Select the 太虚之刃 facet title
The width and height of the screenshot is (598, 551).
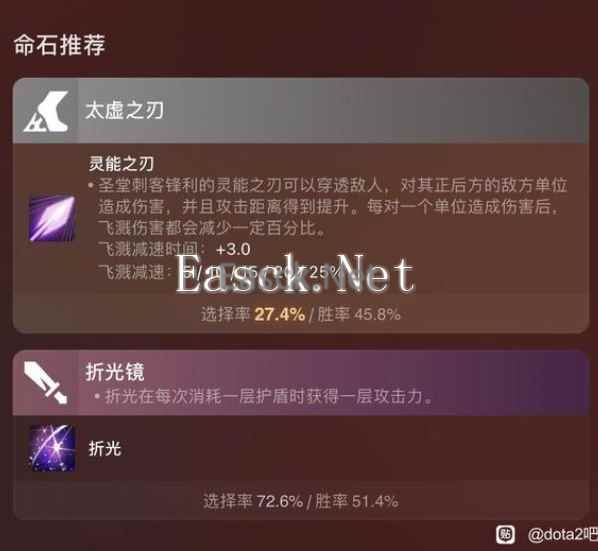pyautogui.click(x=125, y=111)
